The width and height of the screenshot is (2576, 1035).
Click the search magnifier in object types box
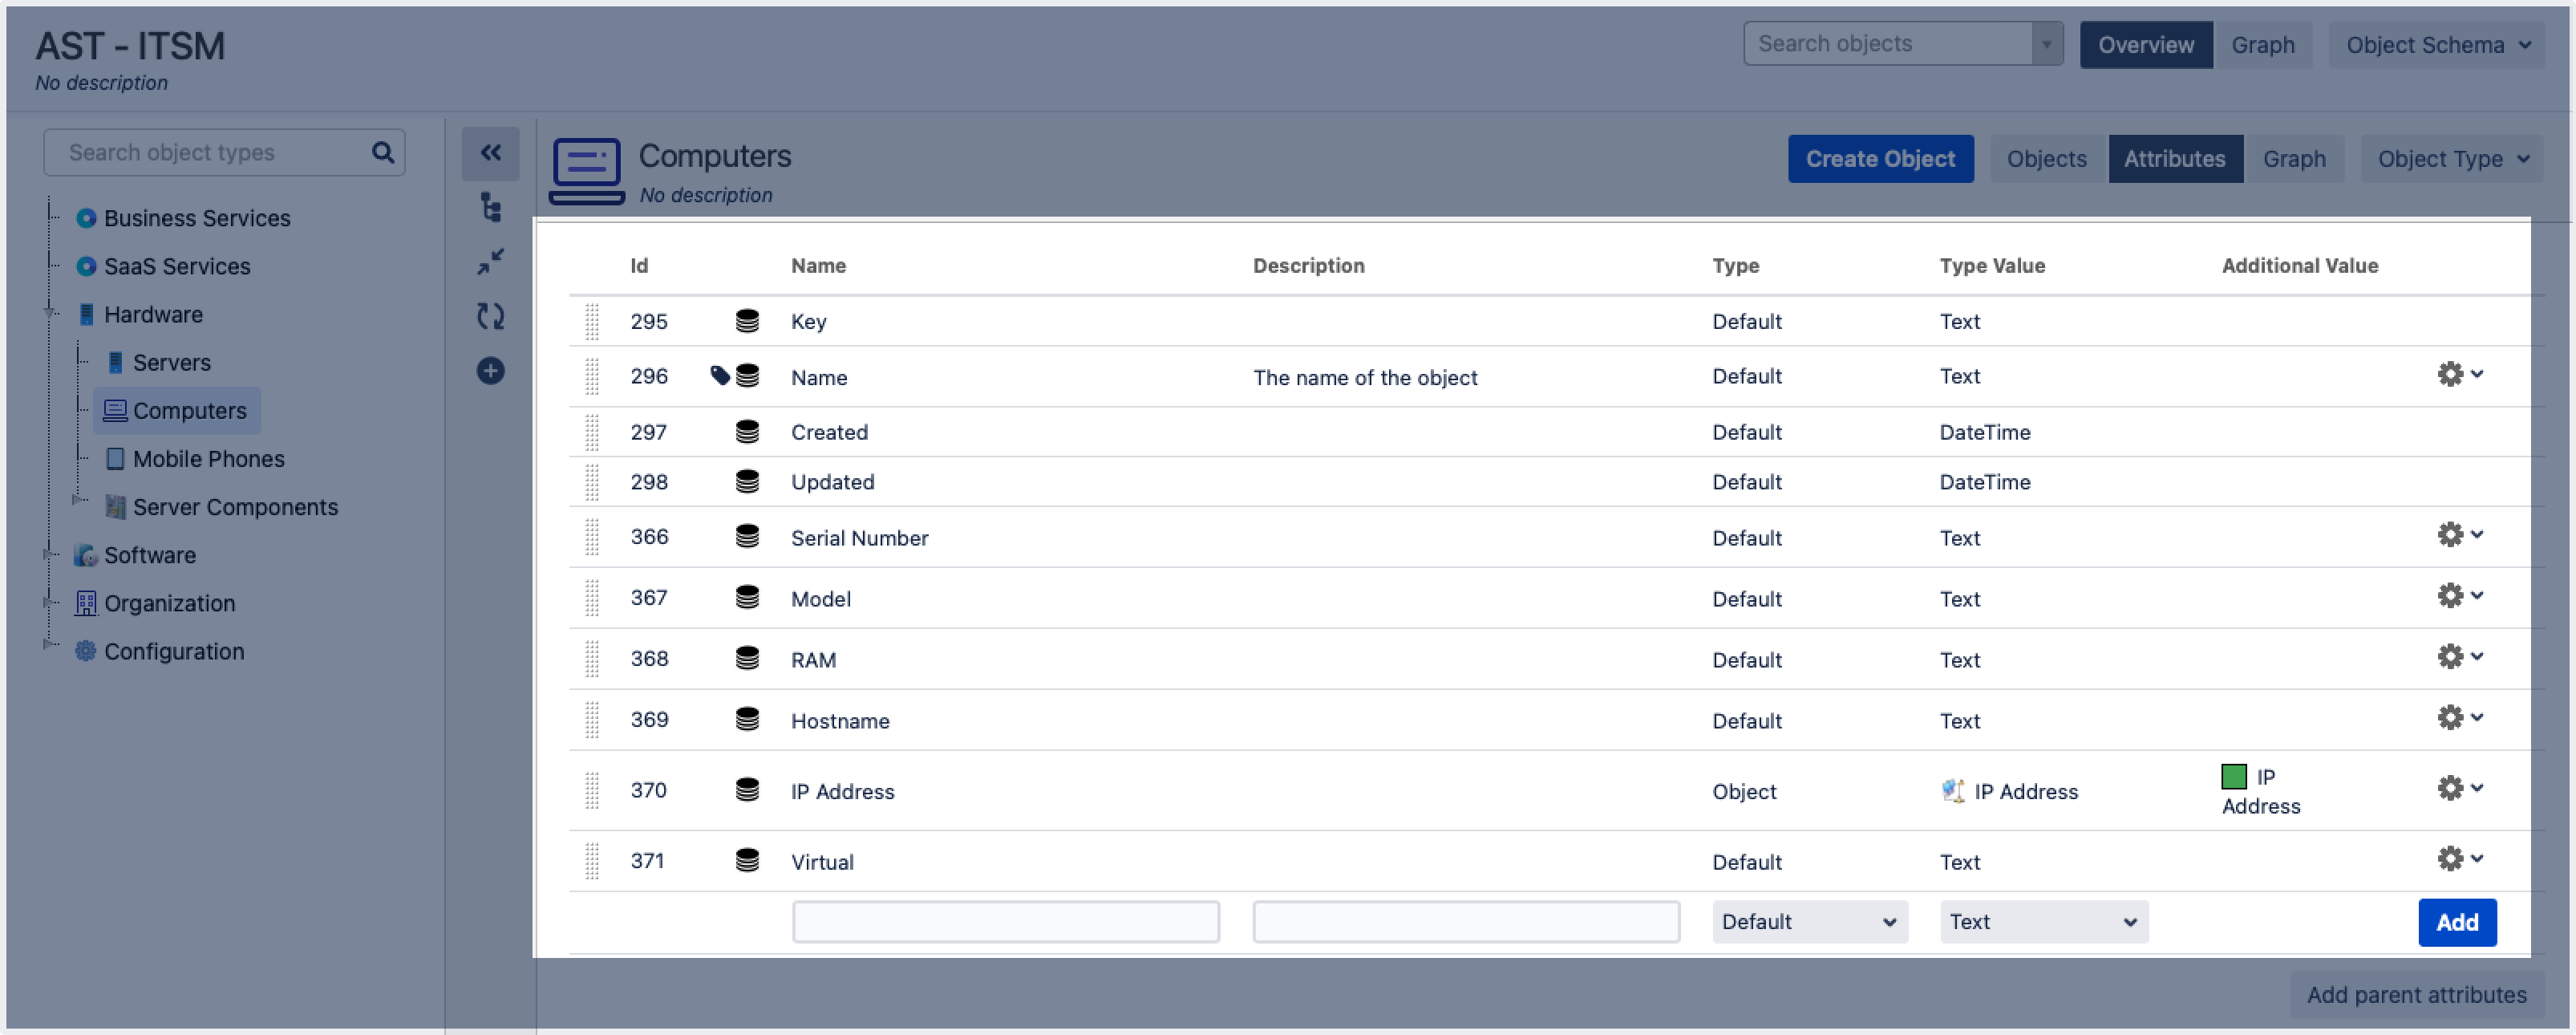[x=382, y=153]
